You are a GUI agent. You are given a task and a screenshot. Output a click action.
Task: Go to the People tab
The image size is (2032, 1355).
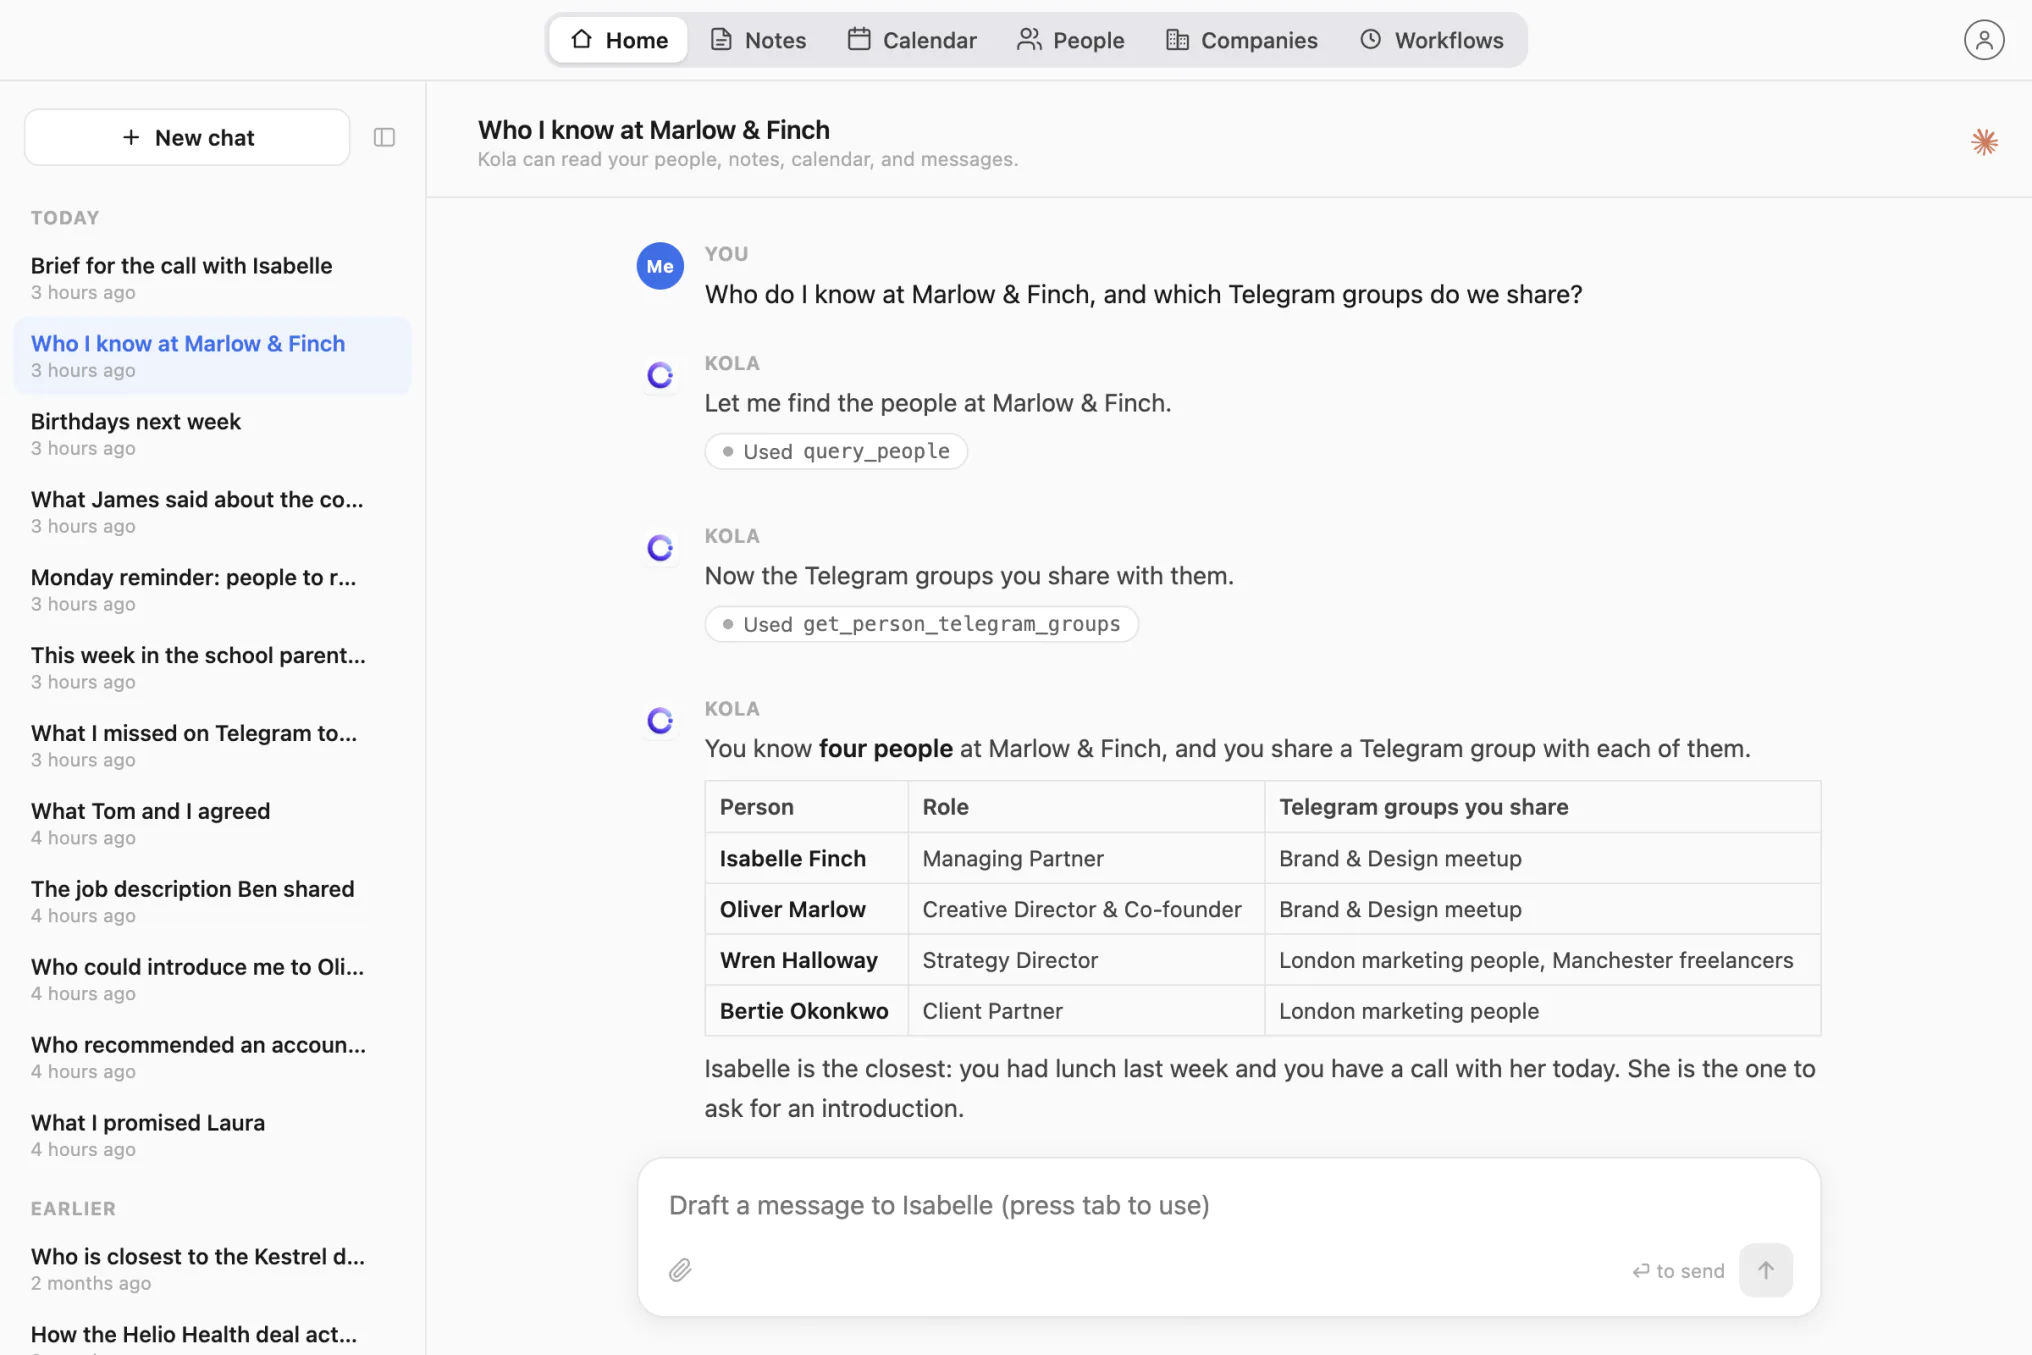click(x=1071, y=40)
